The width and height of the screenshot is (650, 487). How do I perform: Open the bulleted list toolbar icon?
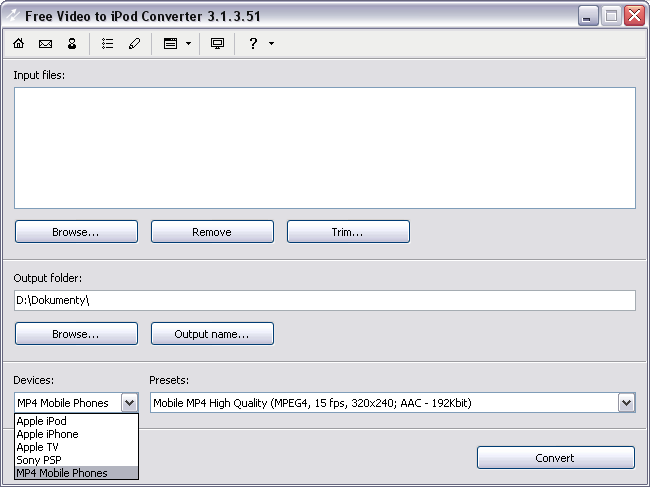pos(107,43)
